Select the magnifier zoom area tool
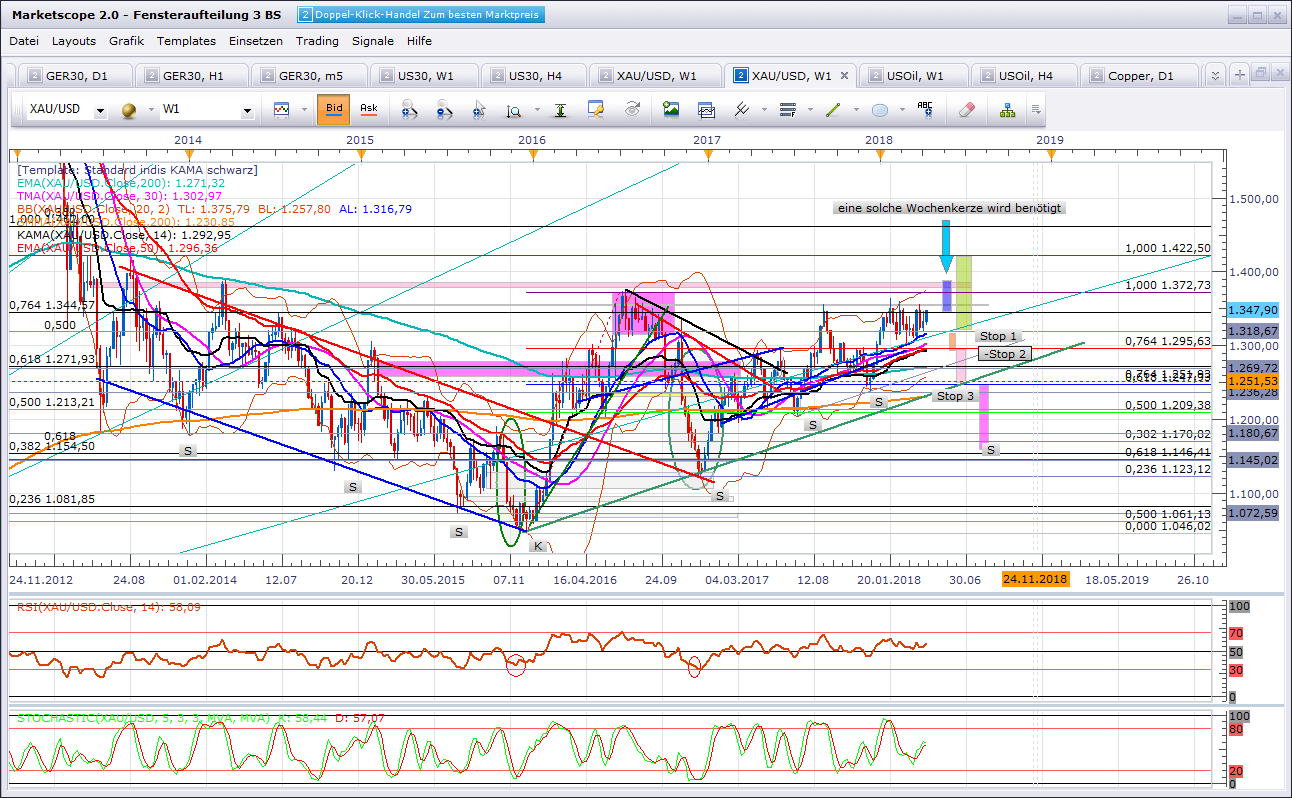1292x798 pixels. click(514, 110)
